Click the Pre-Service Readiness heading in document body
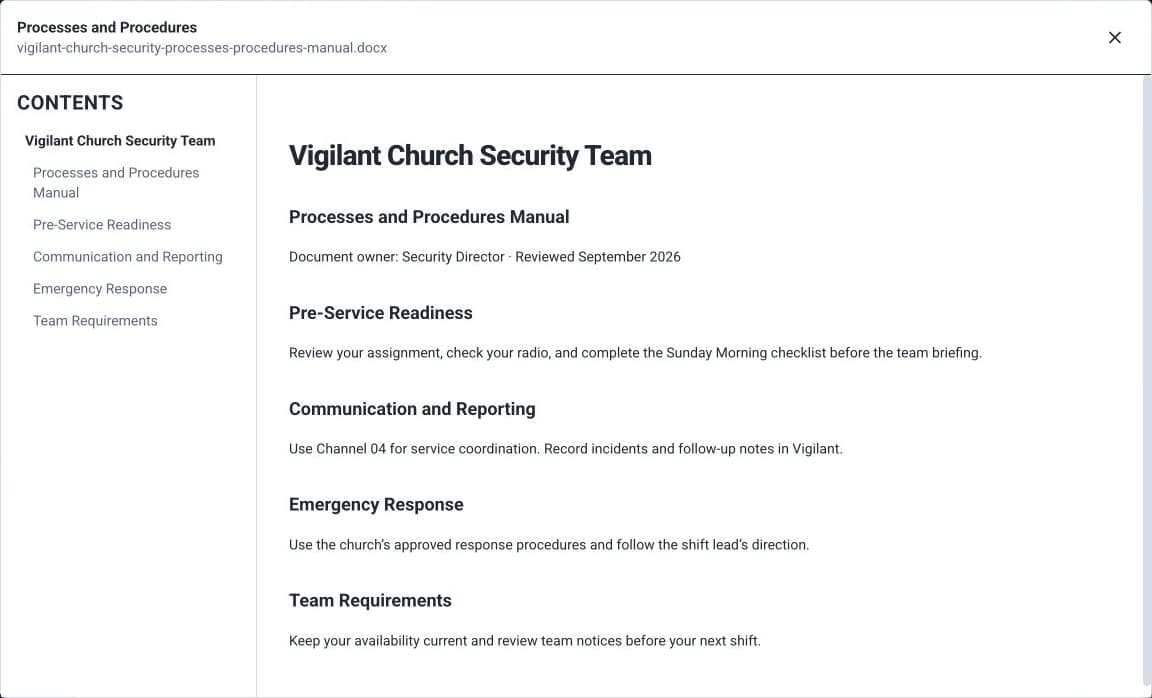Viewport: 1152px width, 698px height. (x=381, y=313)
